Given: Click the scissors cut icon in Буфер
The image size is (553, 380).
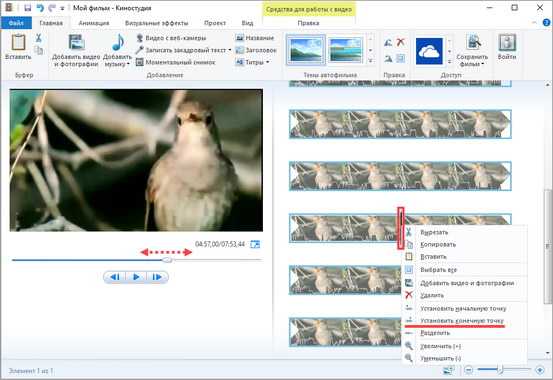Looking at the screenshot, I should (38, 38).
